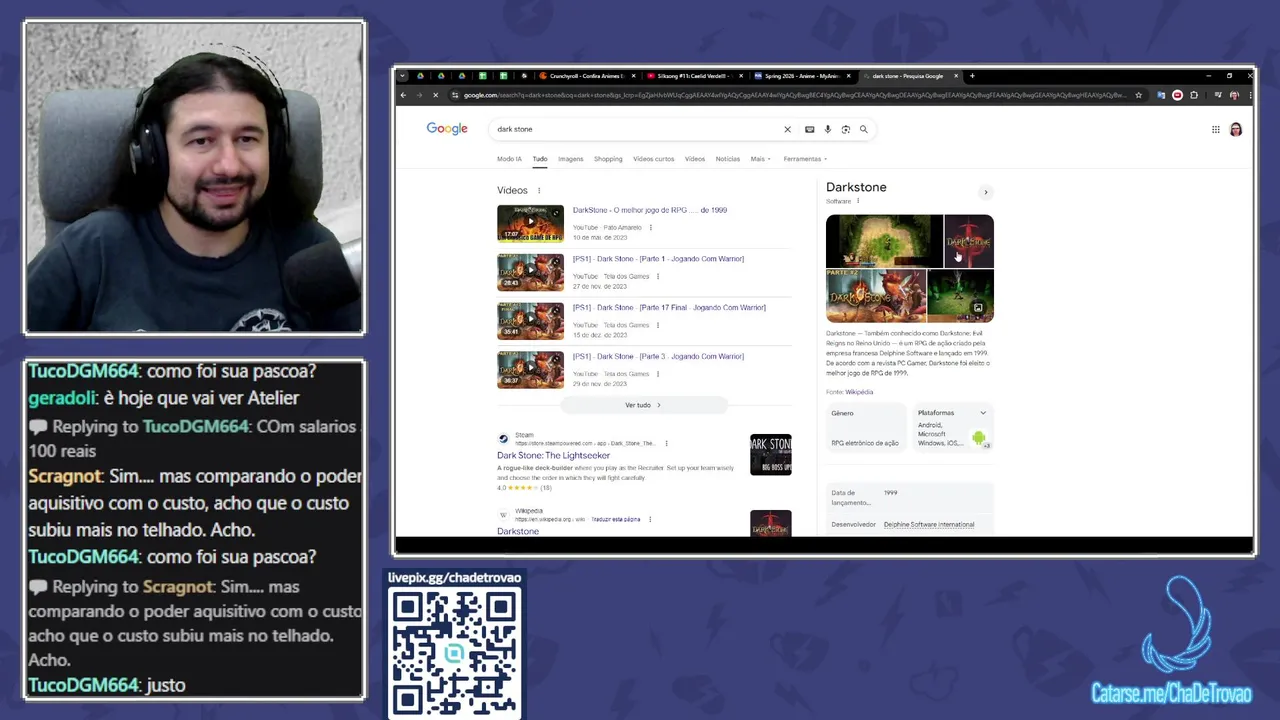Stop loading the current page
This screenshot has width=1280, height=720.
[x=435, y=95]
